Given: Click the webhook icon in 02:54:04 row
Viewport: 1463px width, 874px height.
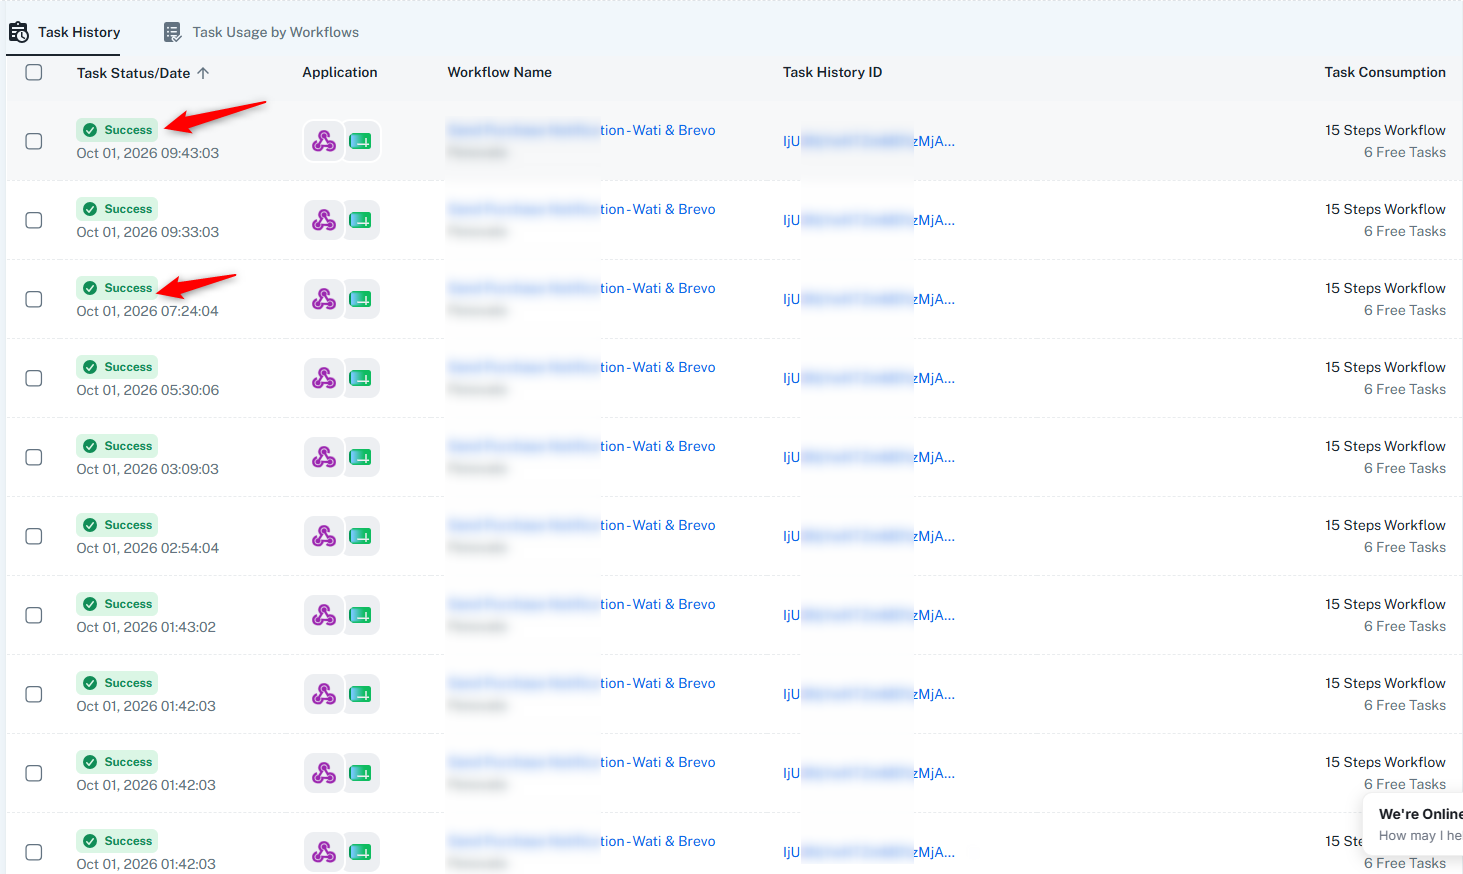Looking at the screenshot, I should [324, 536].
